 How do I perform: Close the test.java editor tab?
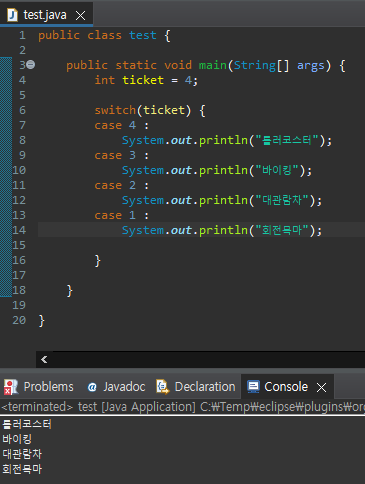(x=80, y=15)
